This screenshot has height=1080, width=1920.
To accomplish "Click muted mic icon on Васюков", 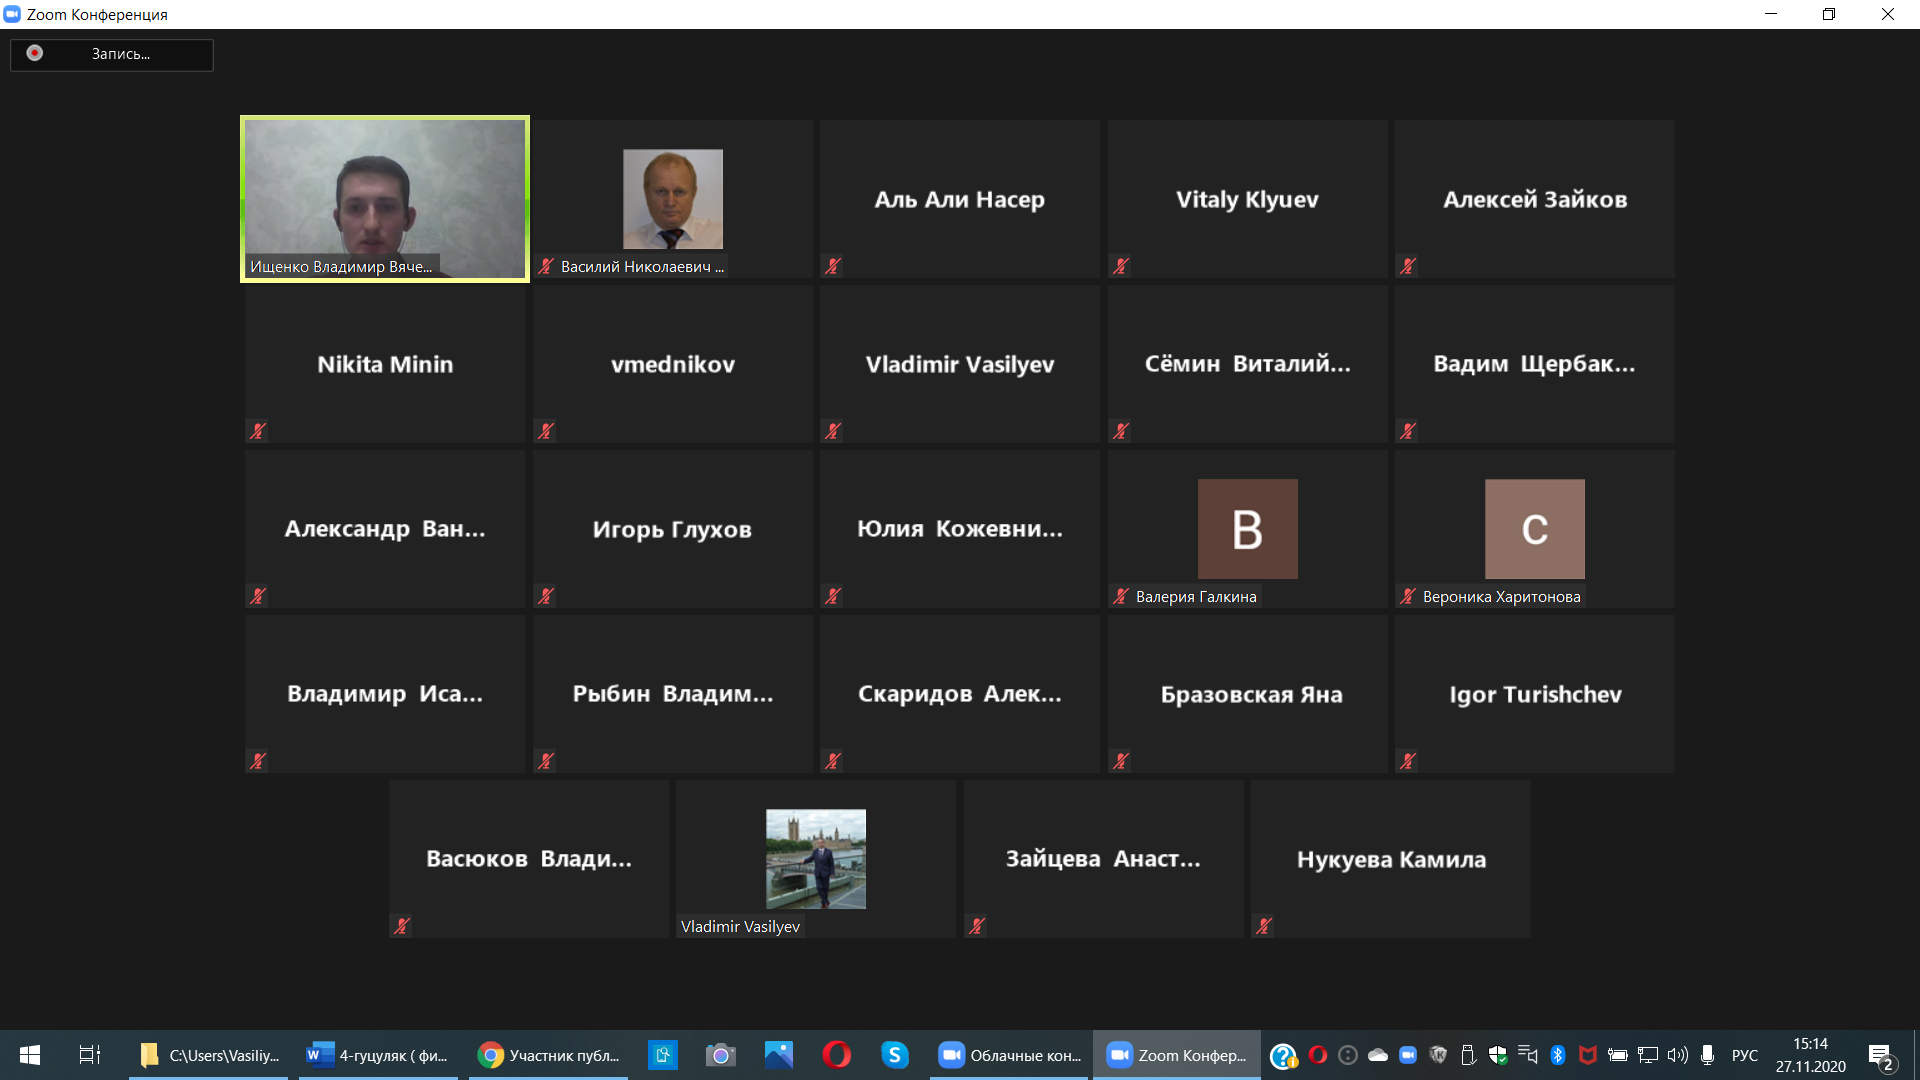I will coord(401,926).
